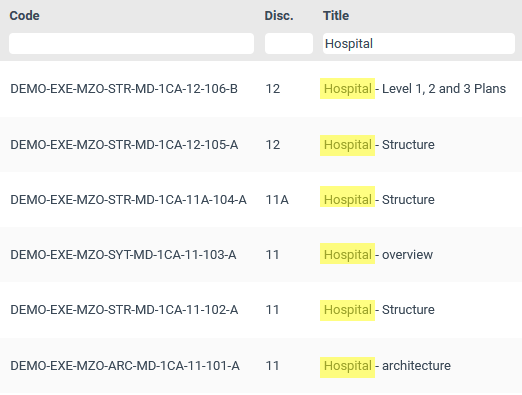Click the Title filter field containing Hospital

coord(419,43)
